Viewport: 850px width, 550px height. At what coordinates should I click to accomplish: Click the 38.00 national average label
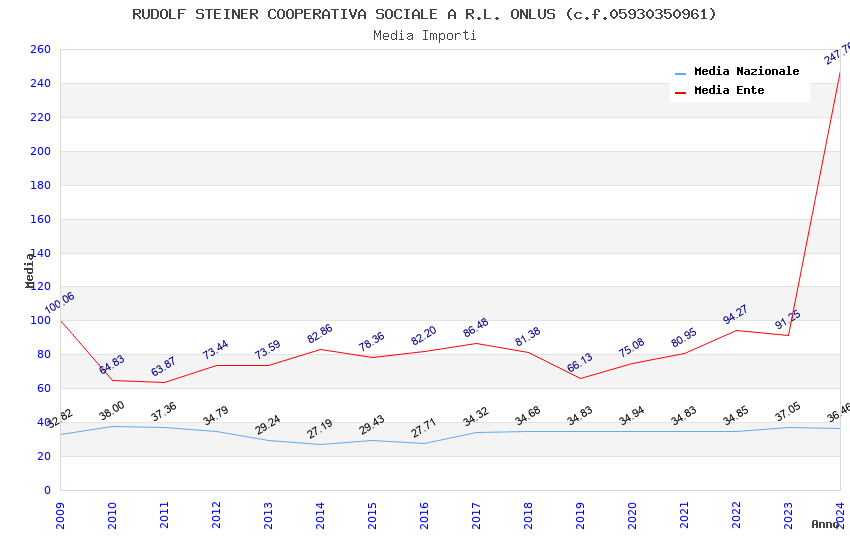112,411
